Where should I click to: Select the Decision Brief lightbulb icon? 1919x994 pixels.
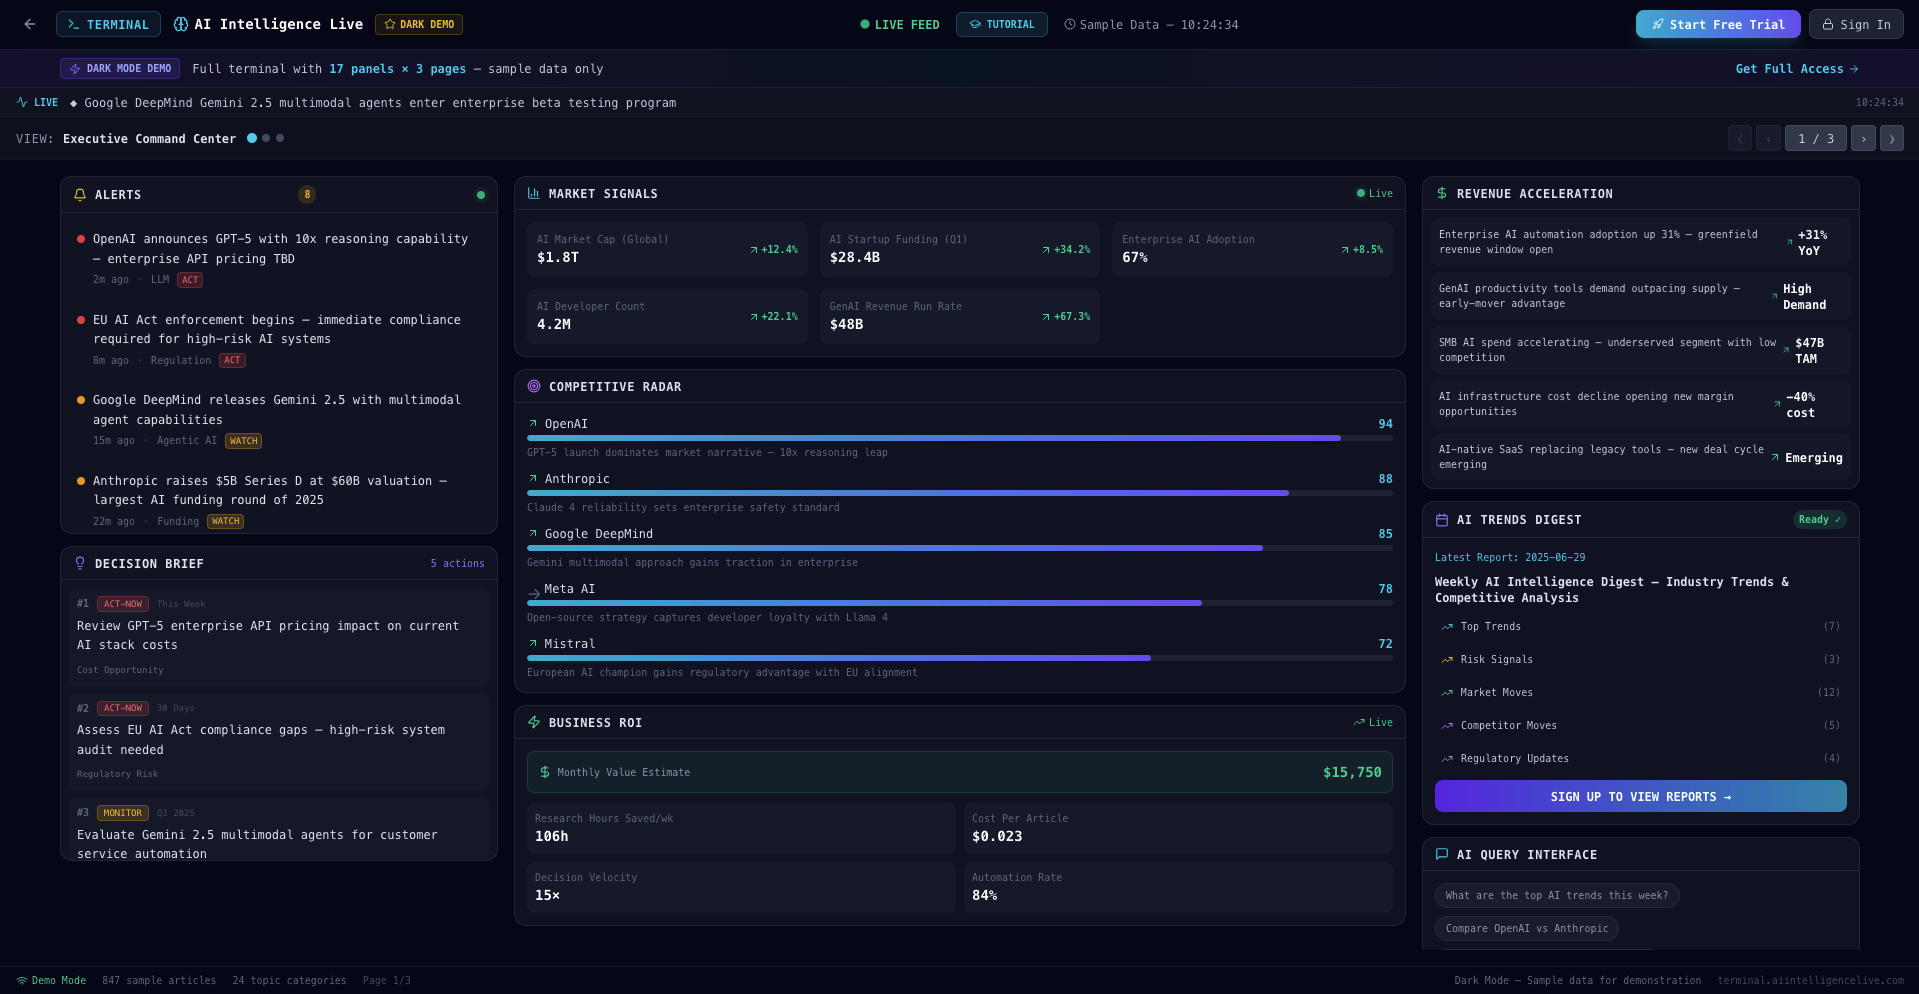pyautogui.click(x=80, y=563)
